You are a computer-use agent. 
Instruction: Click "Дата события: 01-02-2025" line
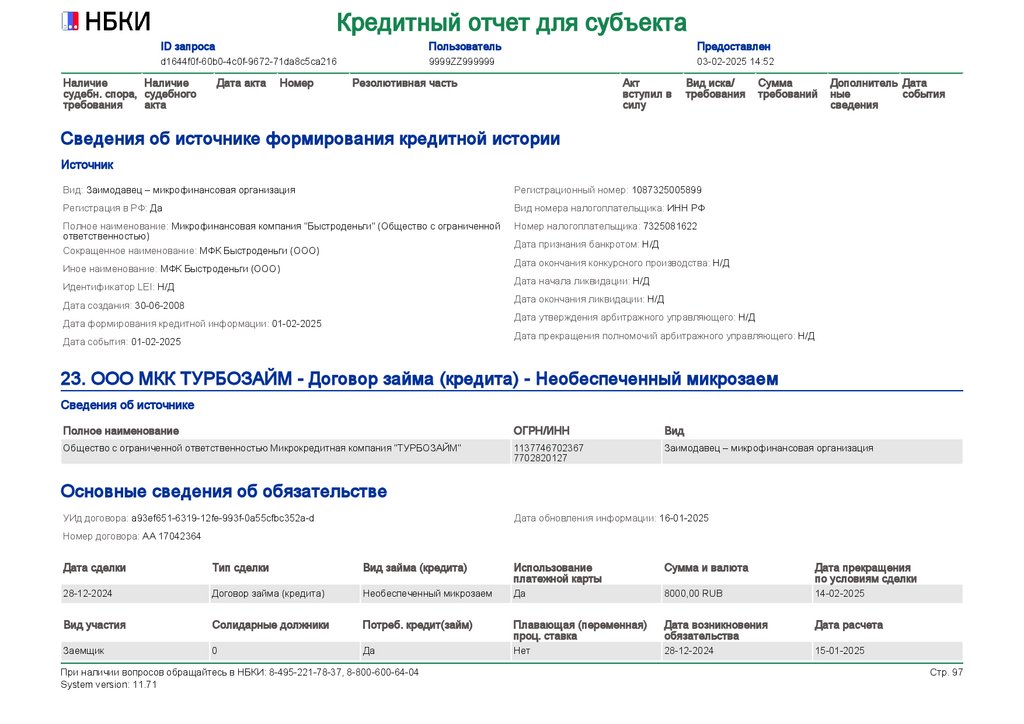point(121,342)
